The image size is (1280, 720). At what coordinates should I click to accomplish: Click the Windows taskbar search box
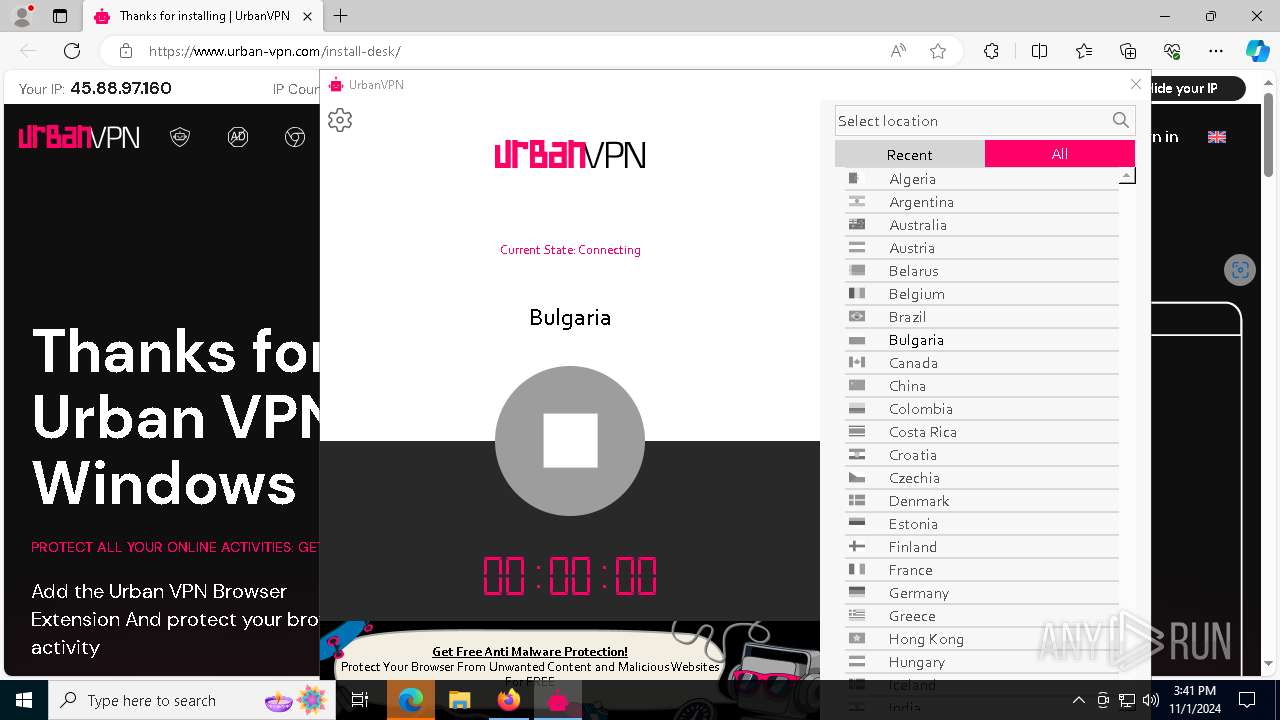(x=193, y=700)
